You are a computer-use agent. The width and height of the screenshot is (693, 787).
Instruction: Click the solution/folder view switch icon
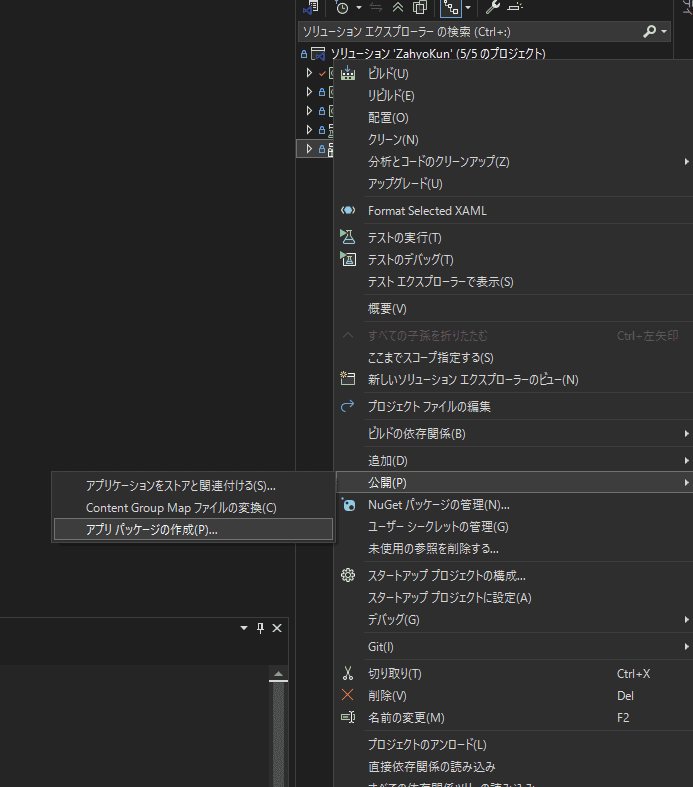point(311,8)
